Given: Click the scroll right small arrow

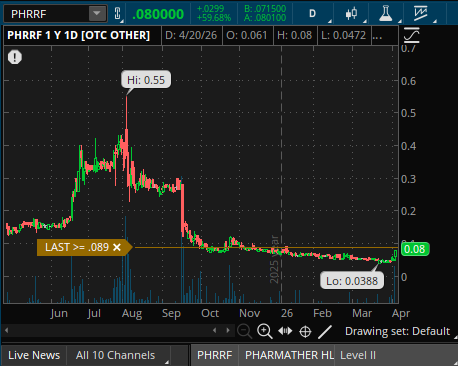Looking at the screenshot, I should click(228, 330).
